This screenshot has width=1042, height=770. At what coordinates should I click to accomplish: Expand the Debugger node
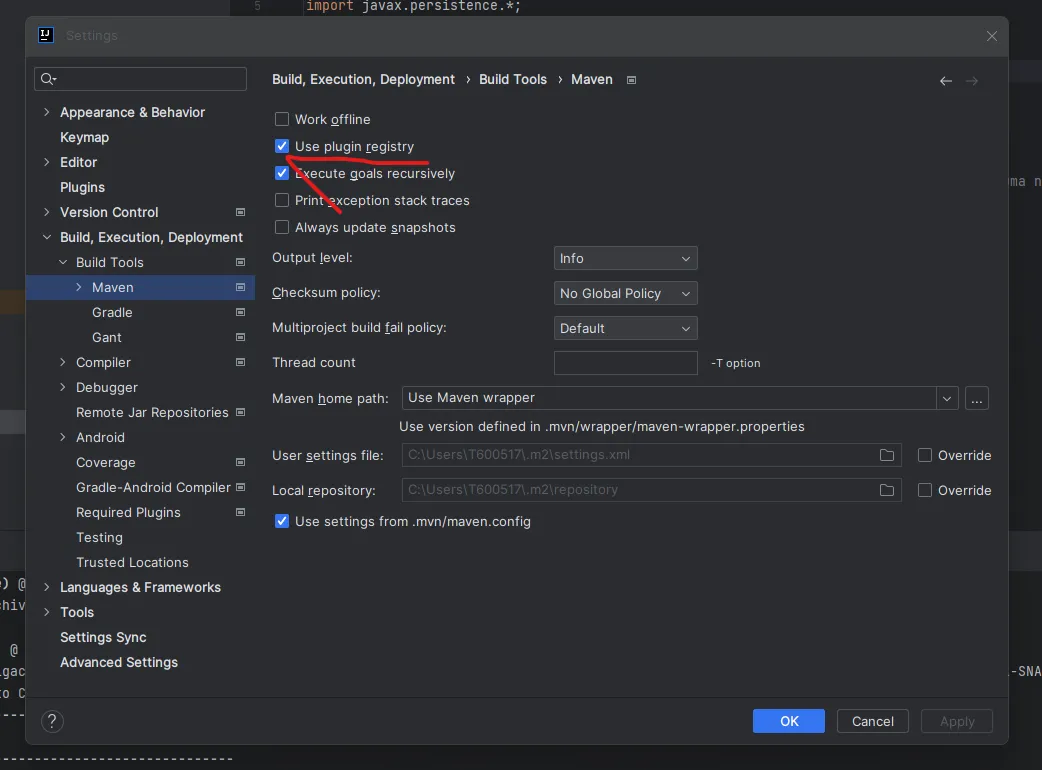tap(63, 387)
